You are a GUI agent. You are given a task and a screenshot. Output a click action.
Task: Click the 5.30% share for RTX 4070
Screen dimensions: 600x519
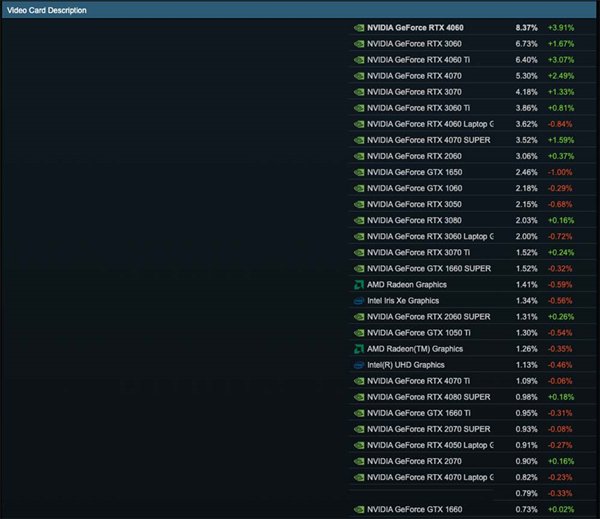pos(527,76)
